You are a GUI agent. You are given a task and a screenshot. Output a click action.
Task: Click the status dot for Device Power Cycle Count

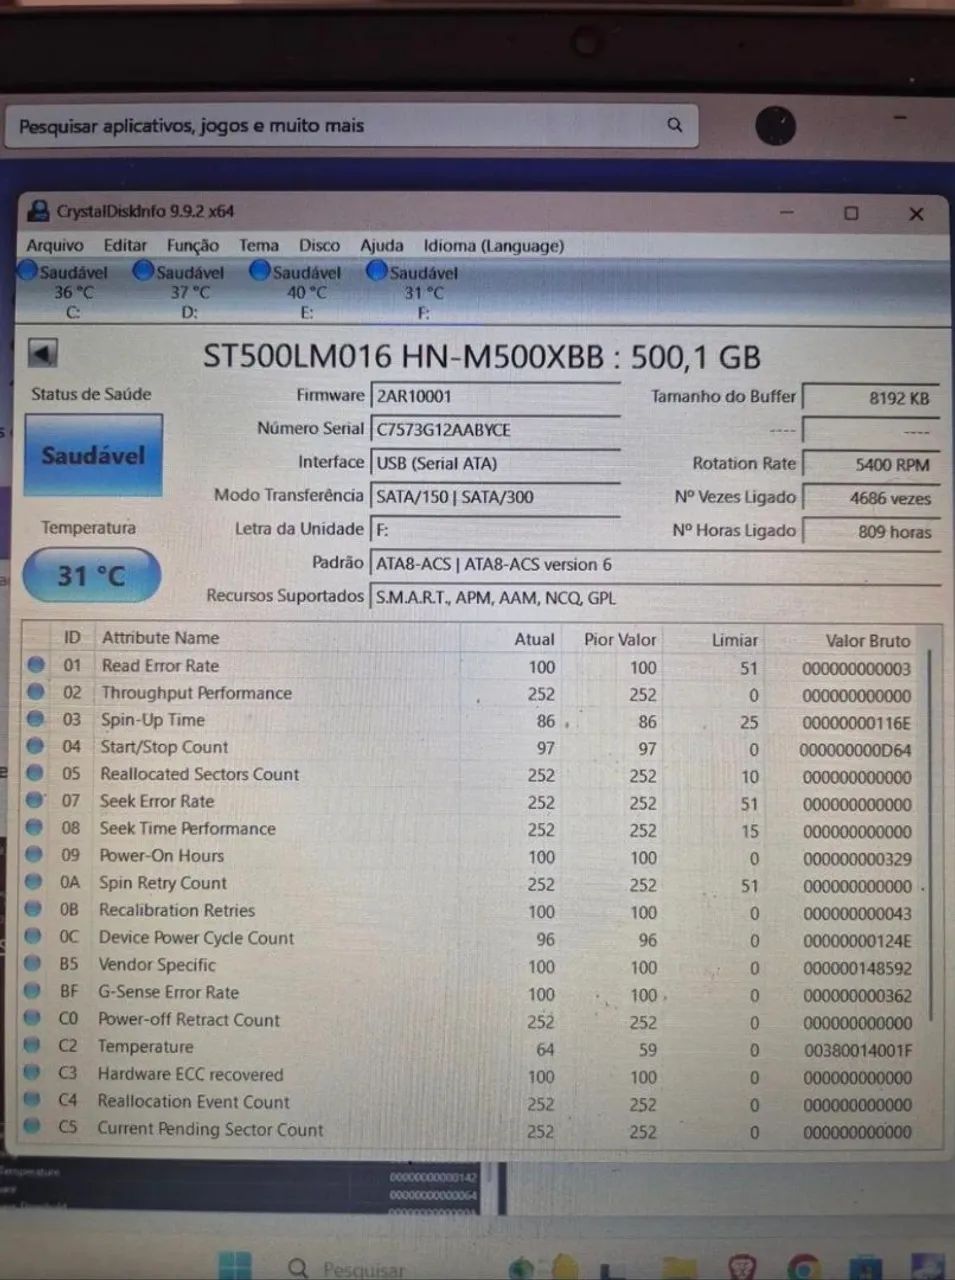pyautogui.click(x=34, y=936)
